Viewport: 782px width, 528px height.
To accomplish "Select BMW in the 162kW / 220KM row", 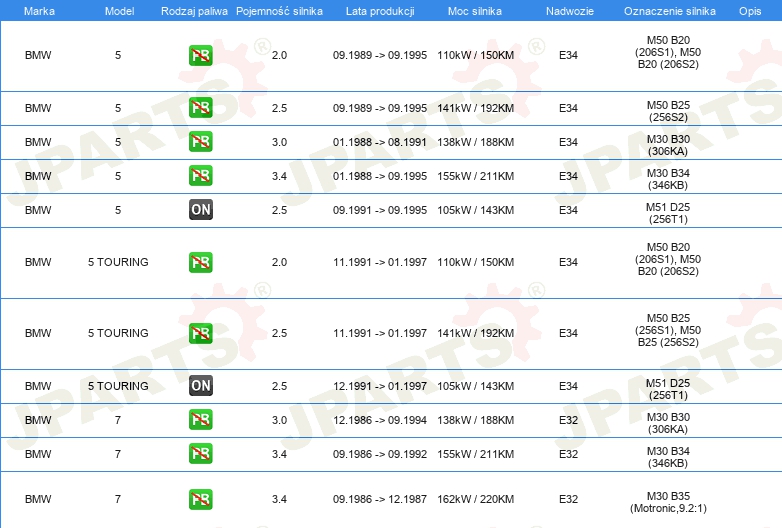I will click(x=38, y=499).
